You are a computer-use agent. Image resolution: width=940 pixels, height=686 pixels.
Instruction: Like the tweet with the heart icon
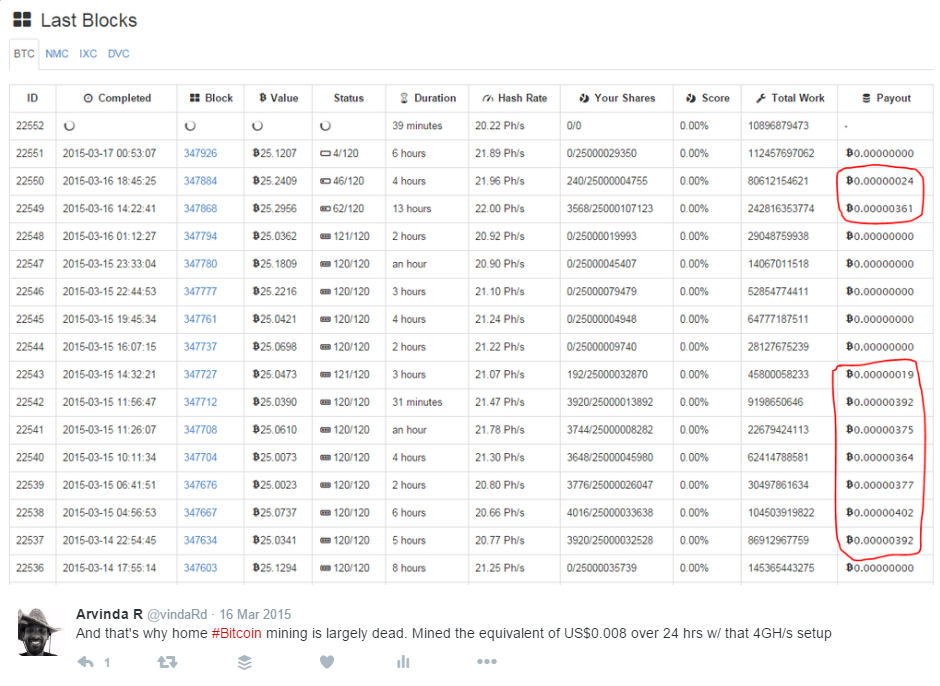tap(327, 662)
